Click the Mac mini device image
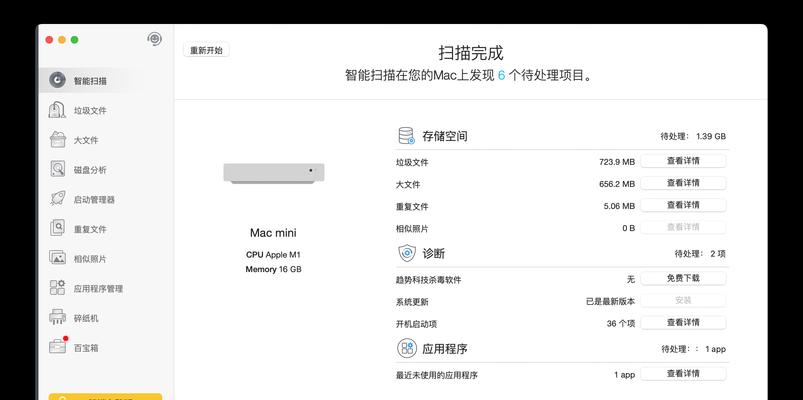This screenshot has height=400, width=803. tap(274, 173)
